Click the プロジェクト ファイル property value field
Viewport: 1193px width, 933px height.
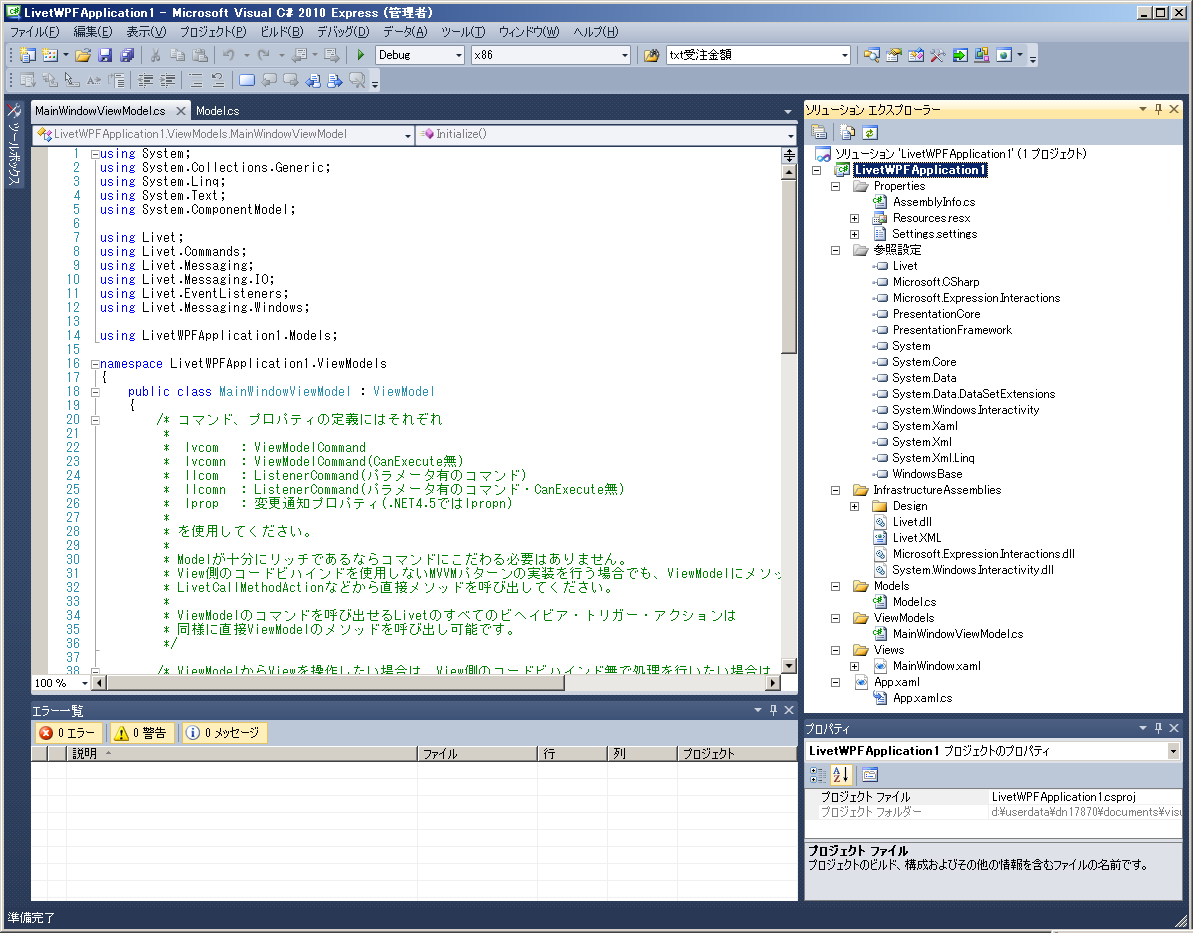1085,797
